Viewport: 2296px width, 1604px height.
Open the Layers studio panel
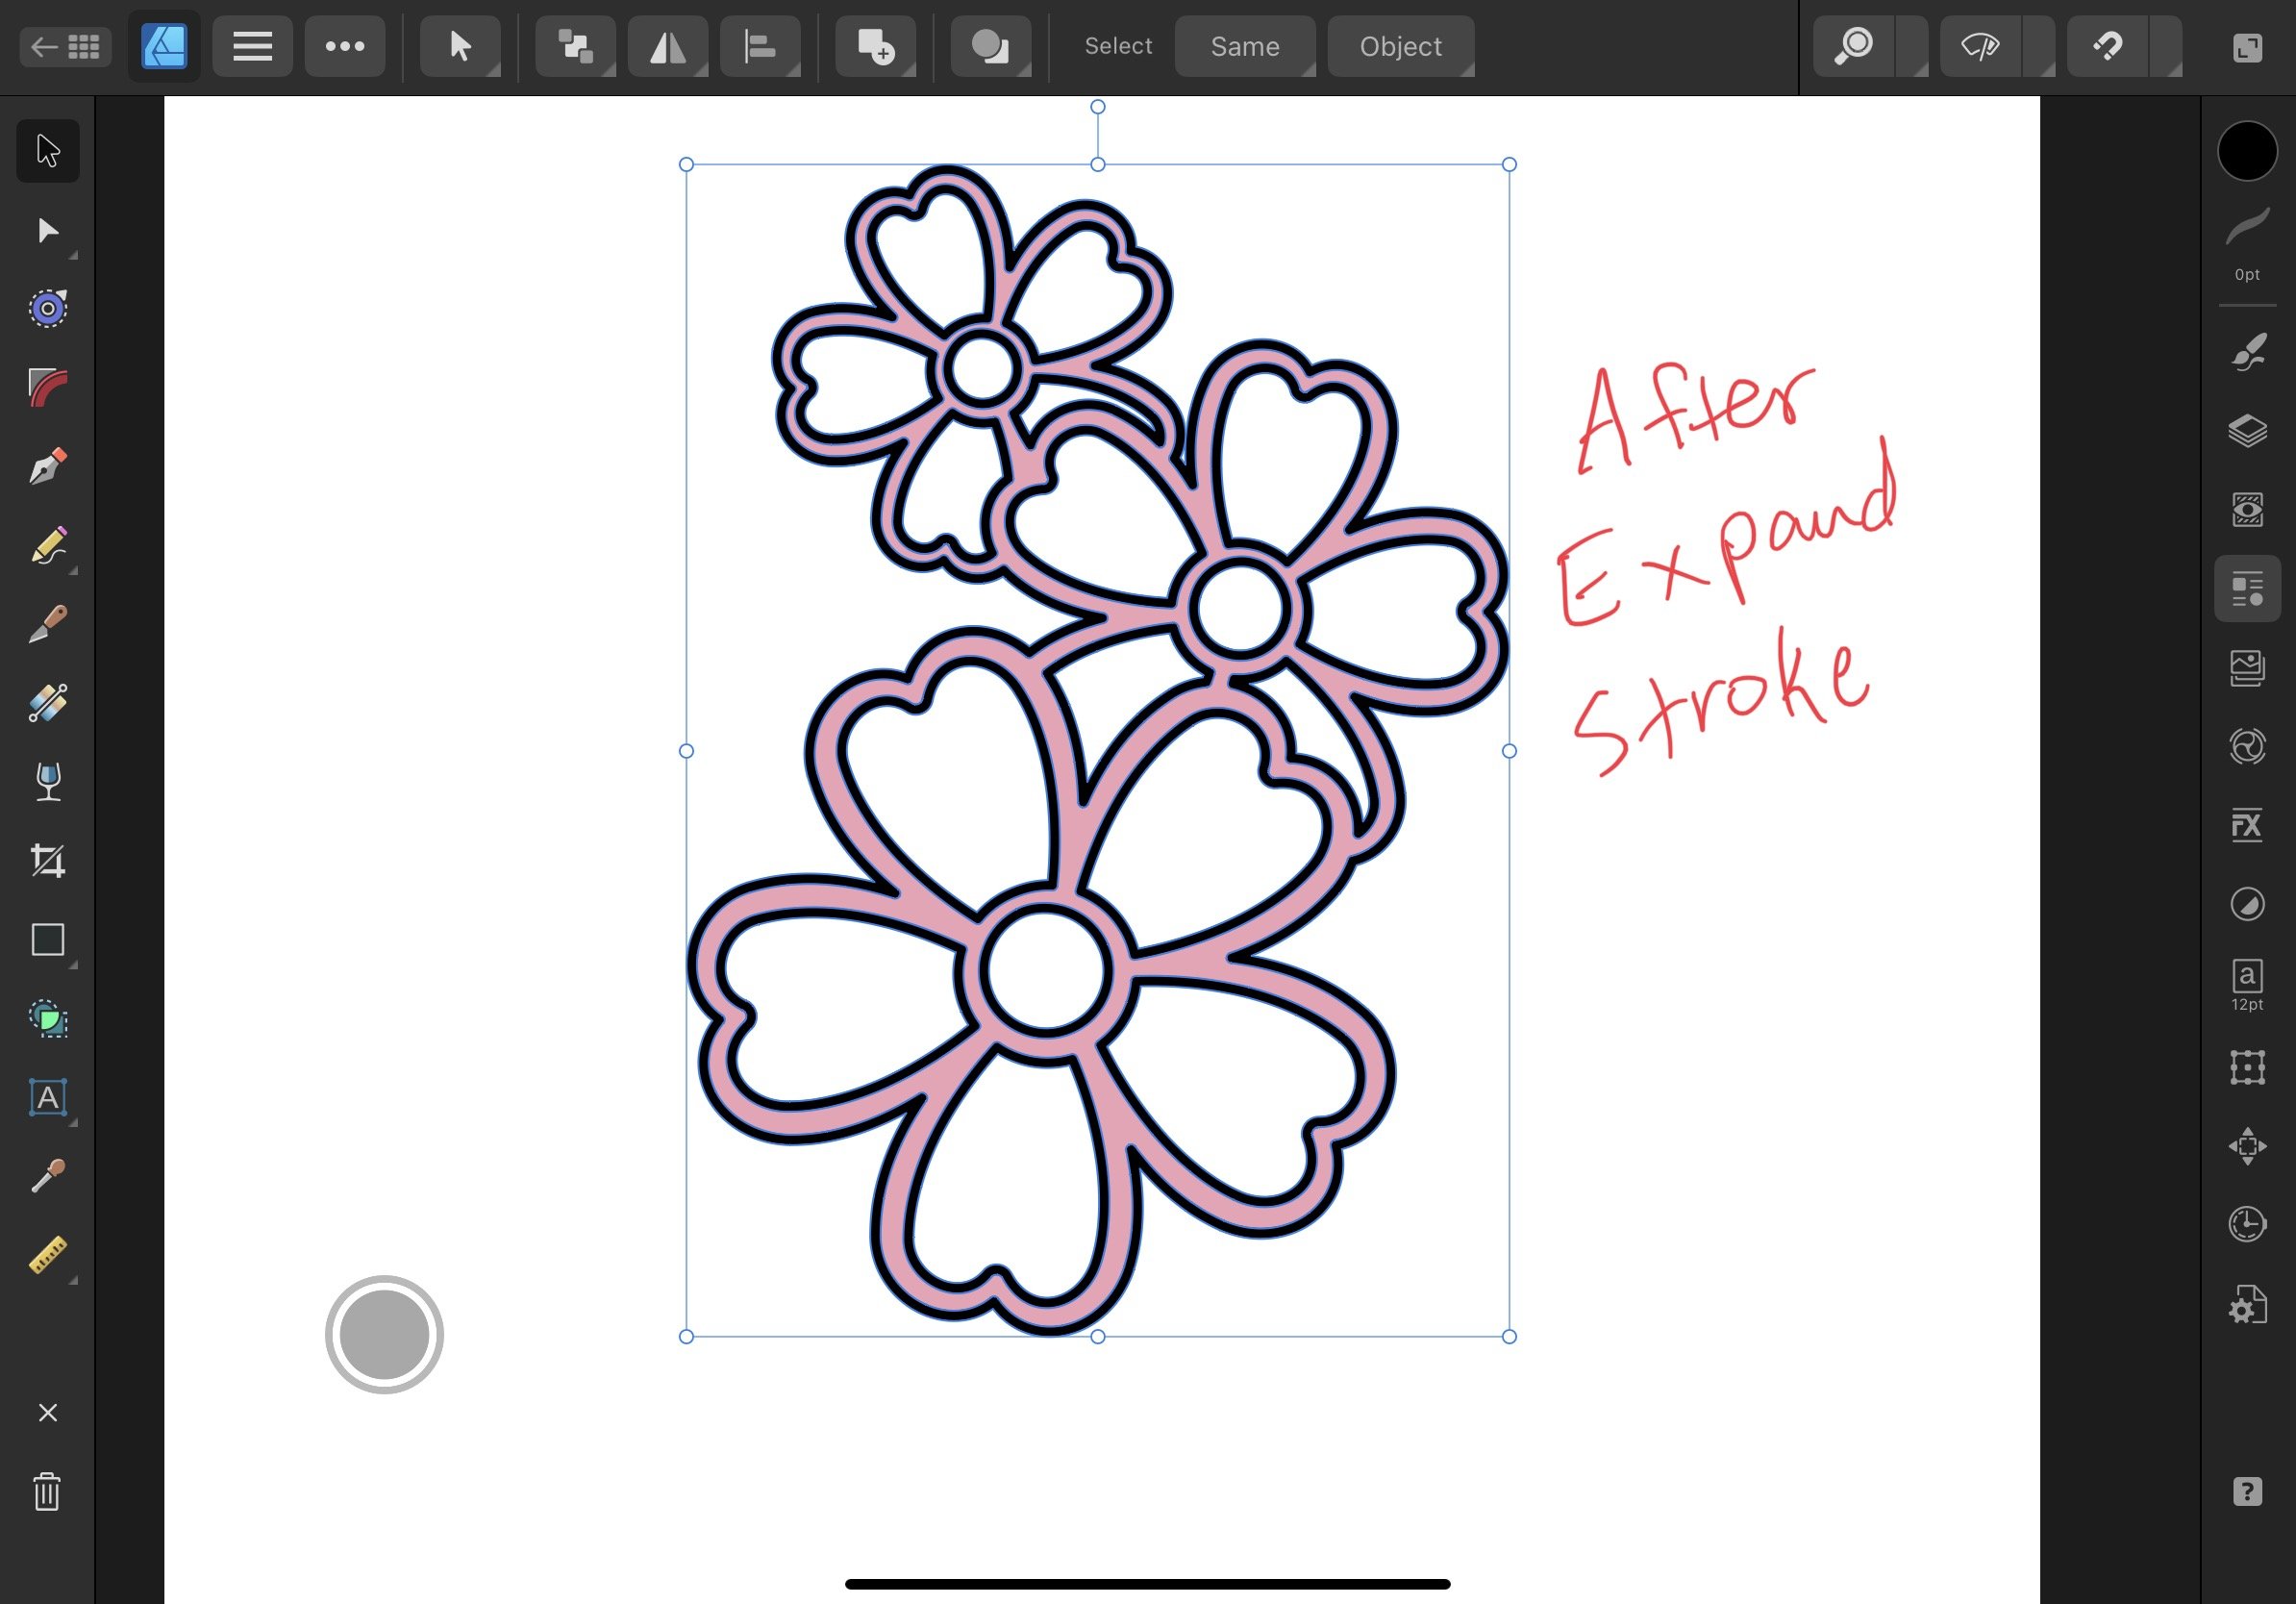click(2247, 431)
